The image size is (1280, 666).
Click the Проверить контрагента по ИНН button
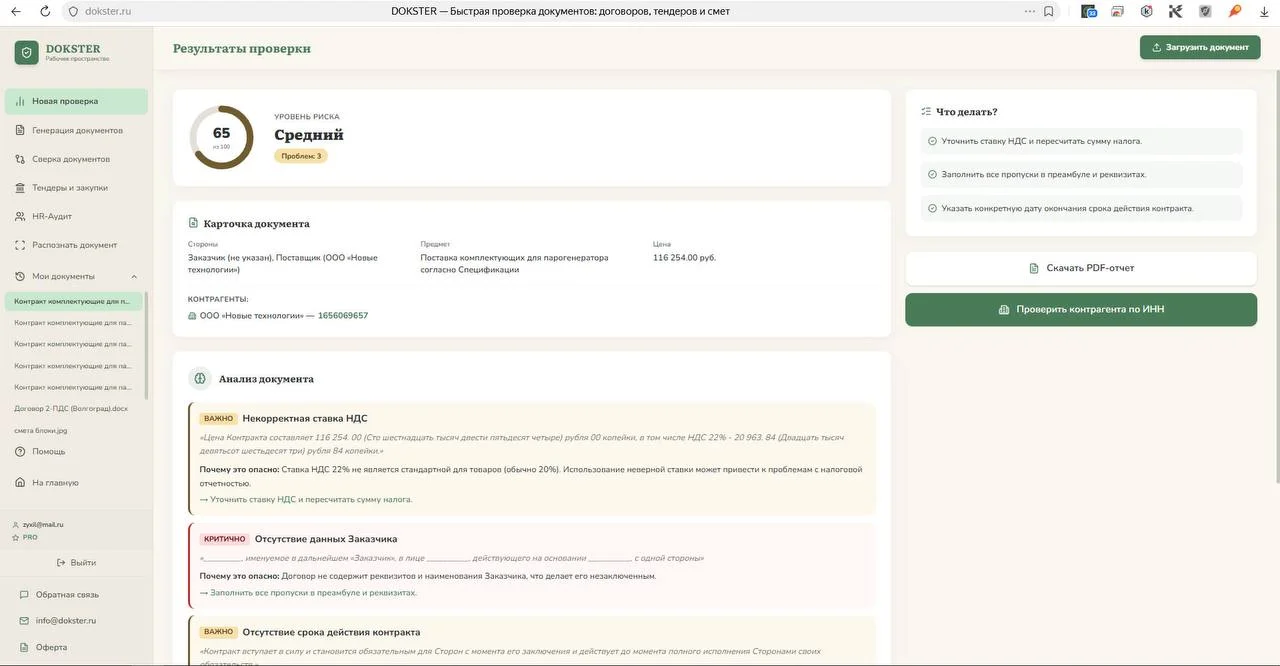1081,309
